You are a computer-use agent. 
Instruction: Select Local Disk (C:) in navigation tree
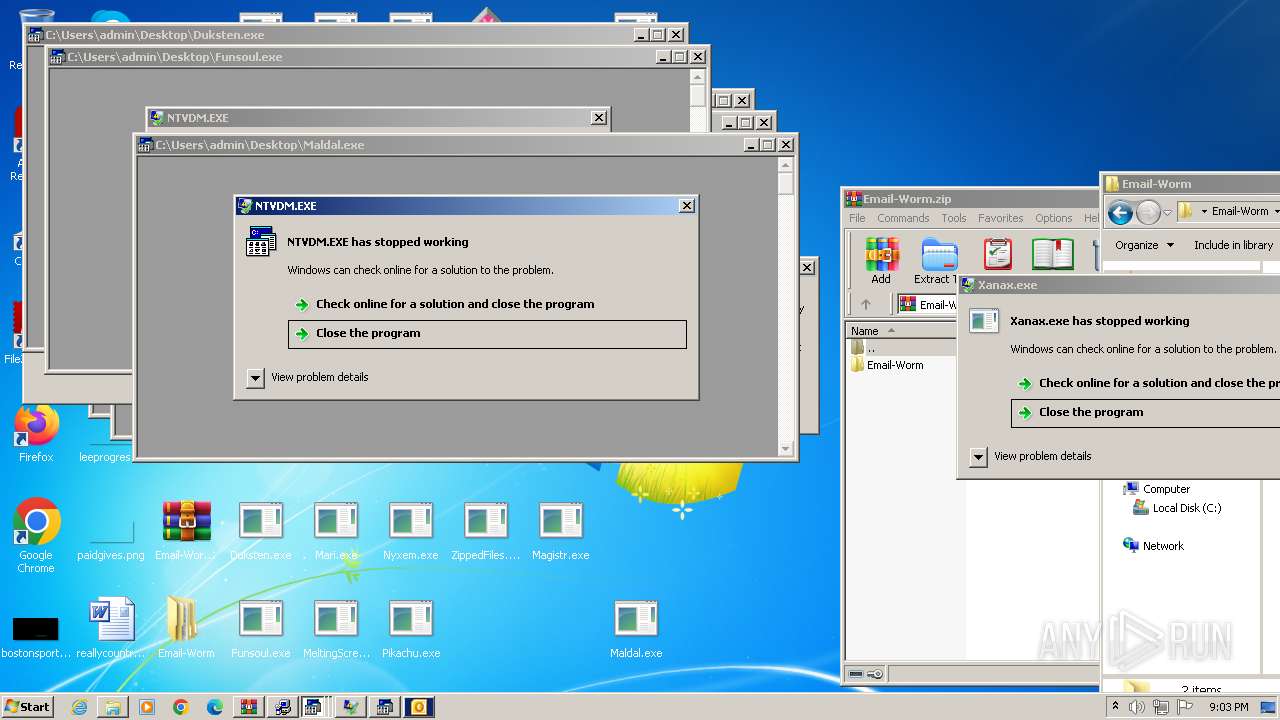coord(1176,508)
